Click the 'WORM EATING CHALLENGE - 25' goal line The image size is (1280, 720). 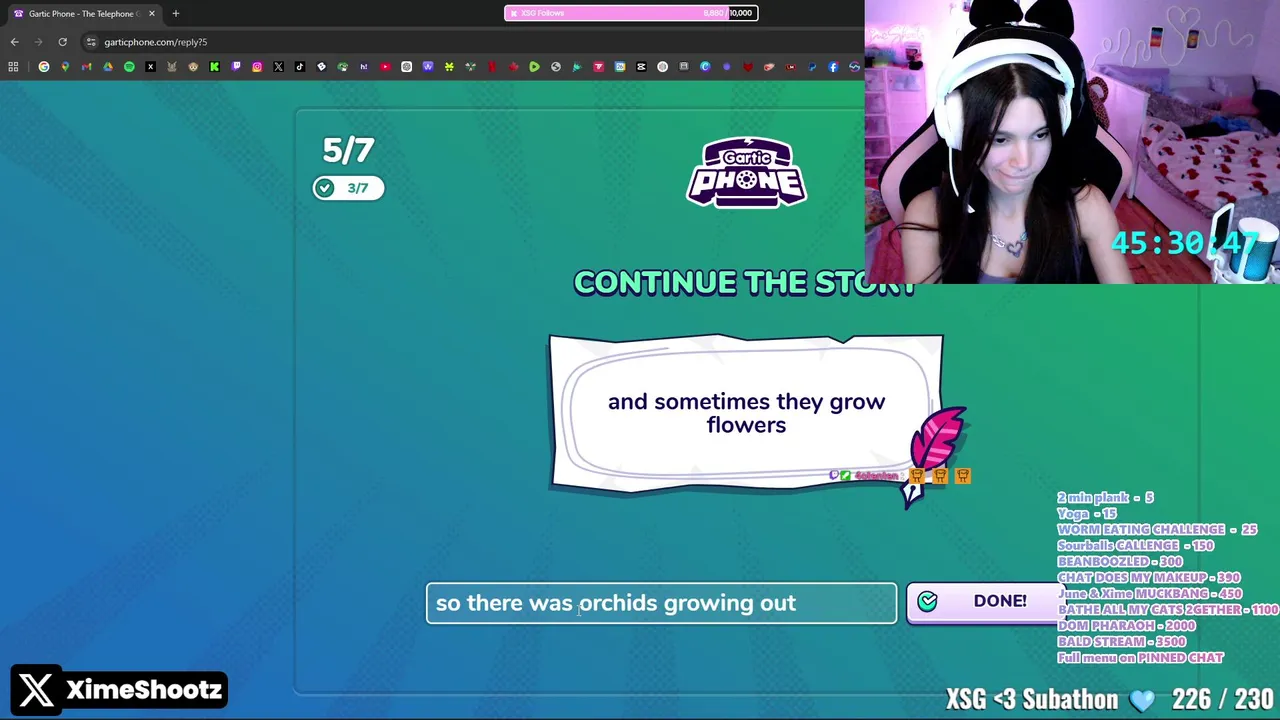pyautogui.click(x=1157, y=530)
